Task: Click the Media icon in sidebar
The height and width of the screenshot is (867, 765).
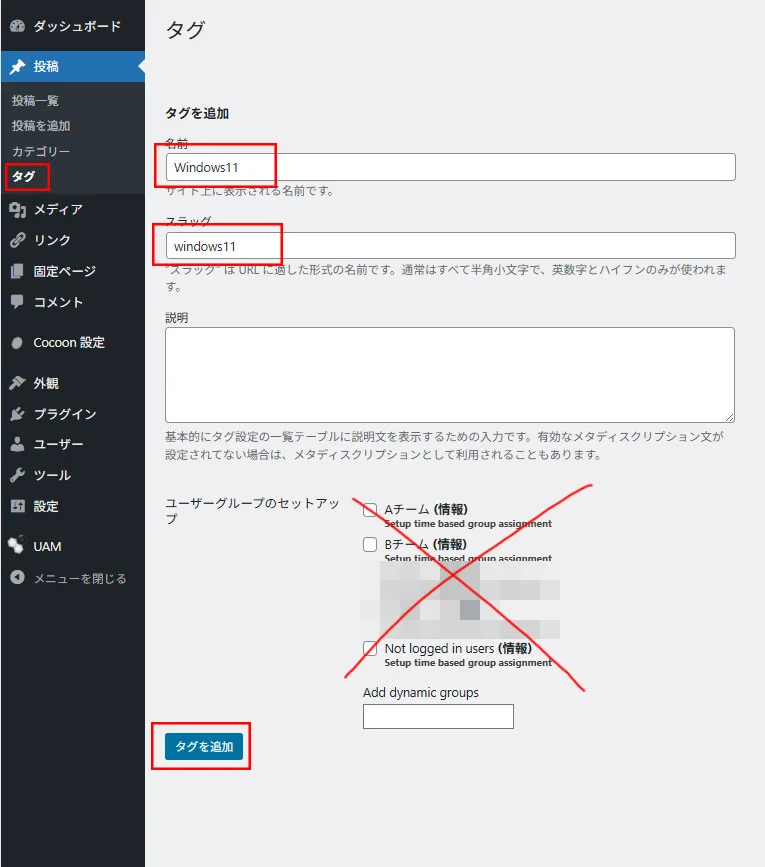Action: (x=17, y=209)
